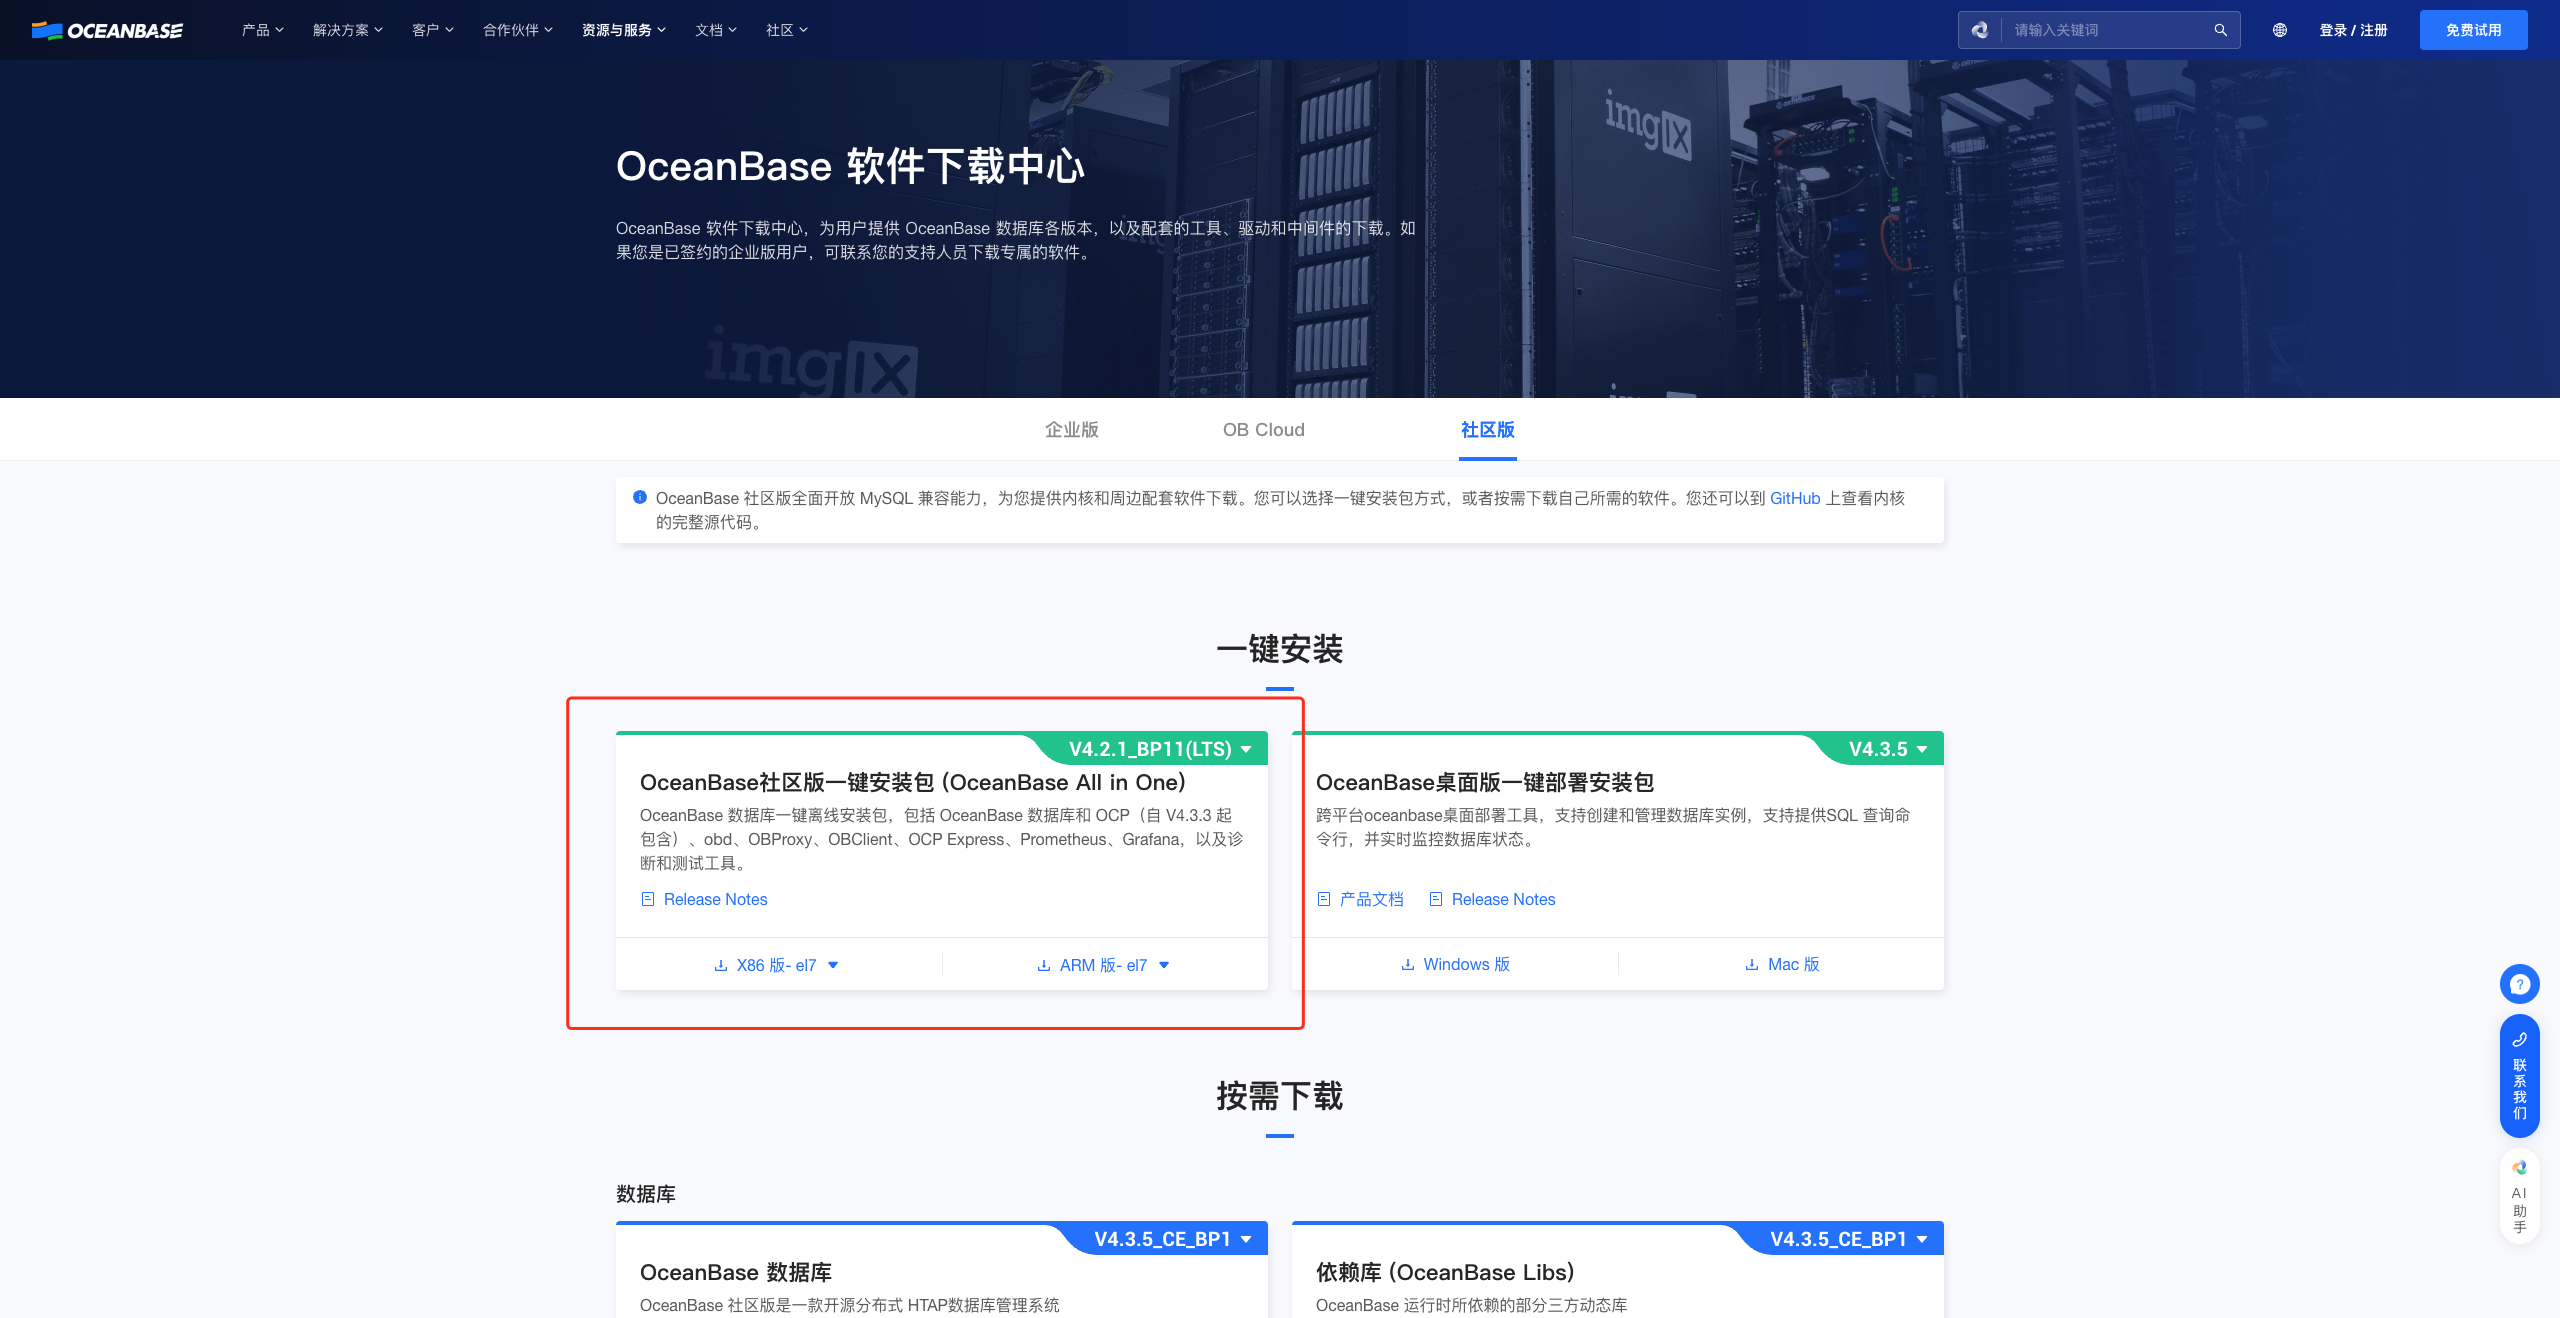2560x1318 pixels.
Task: Switch to the OB Cloud tab
Action: [x=1263, y=430]
